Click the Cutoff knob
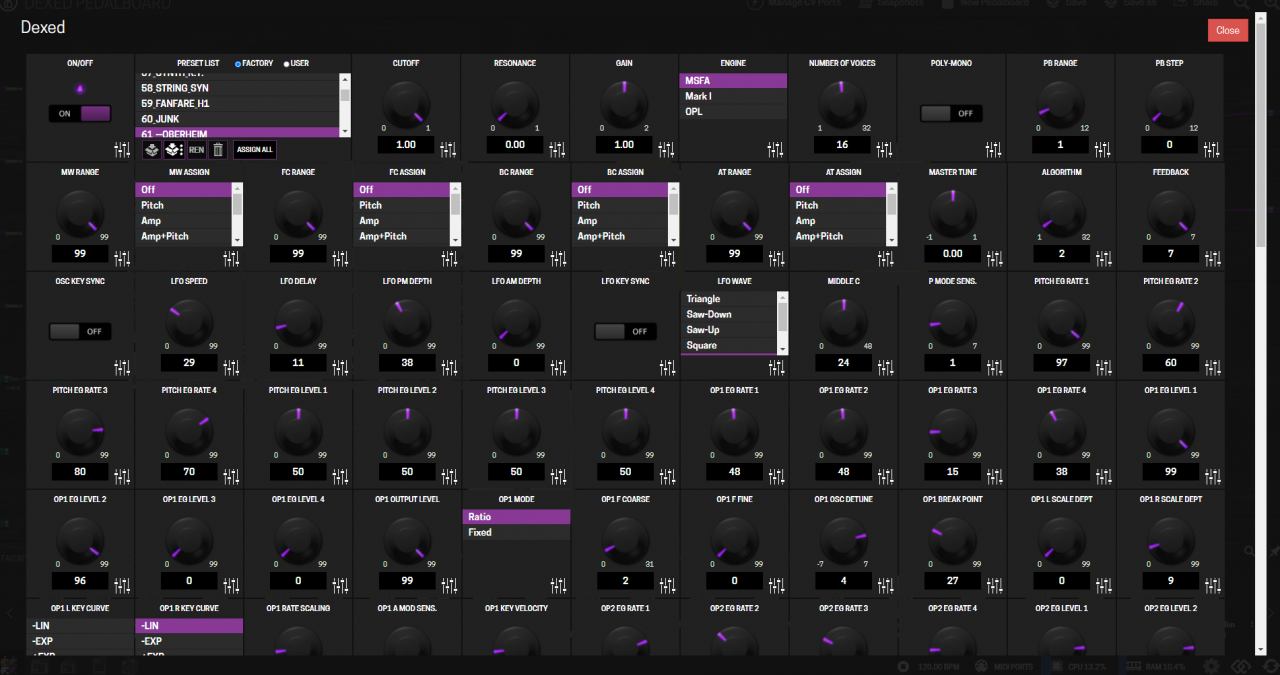1280x675 pixels. pyautogui.click(x=406, y=104)
